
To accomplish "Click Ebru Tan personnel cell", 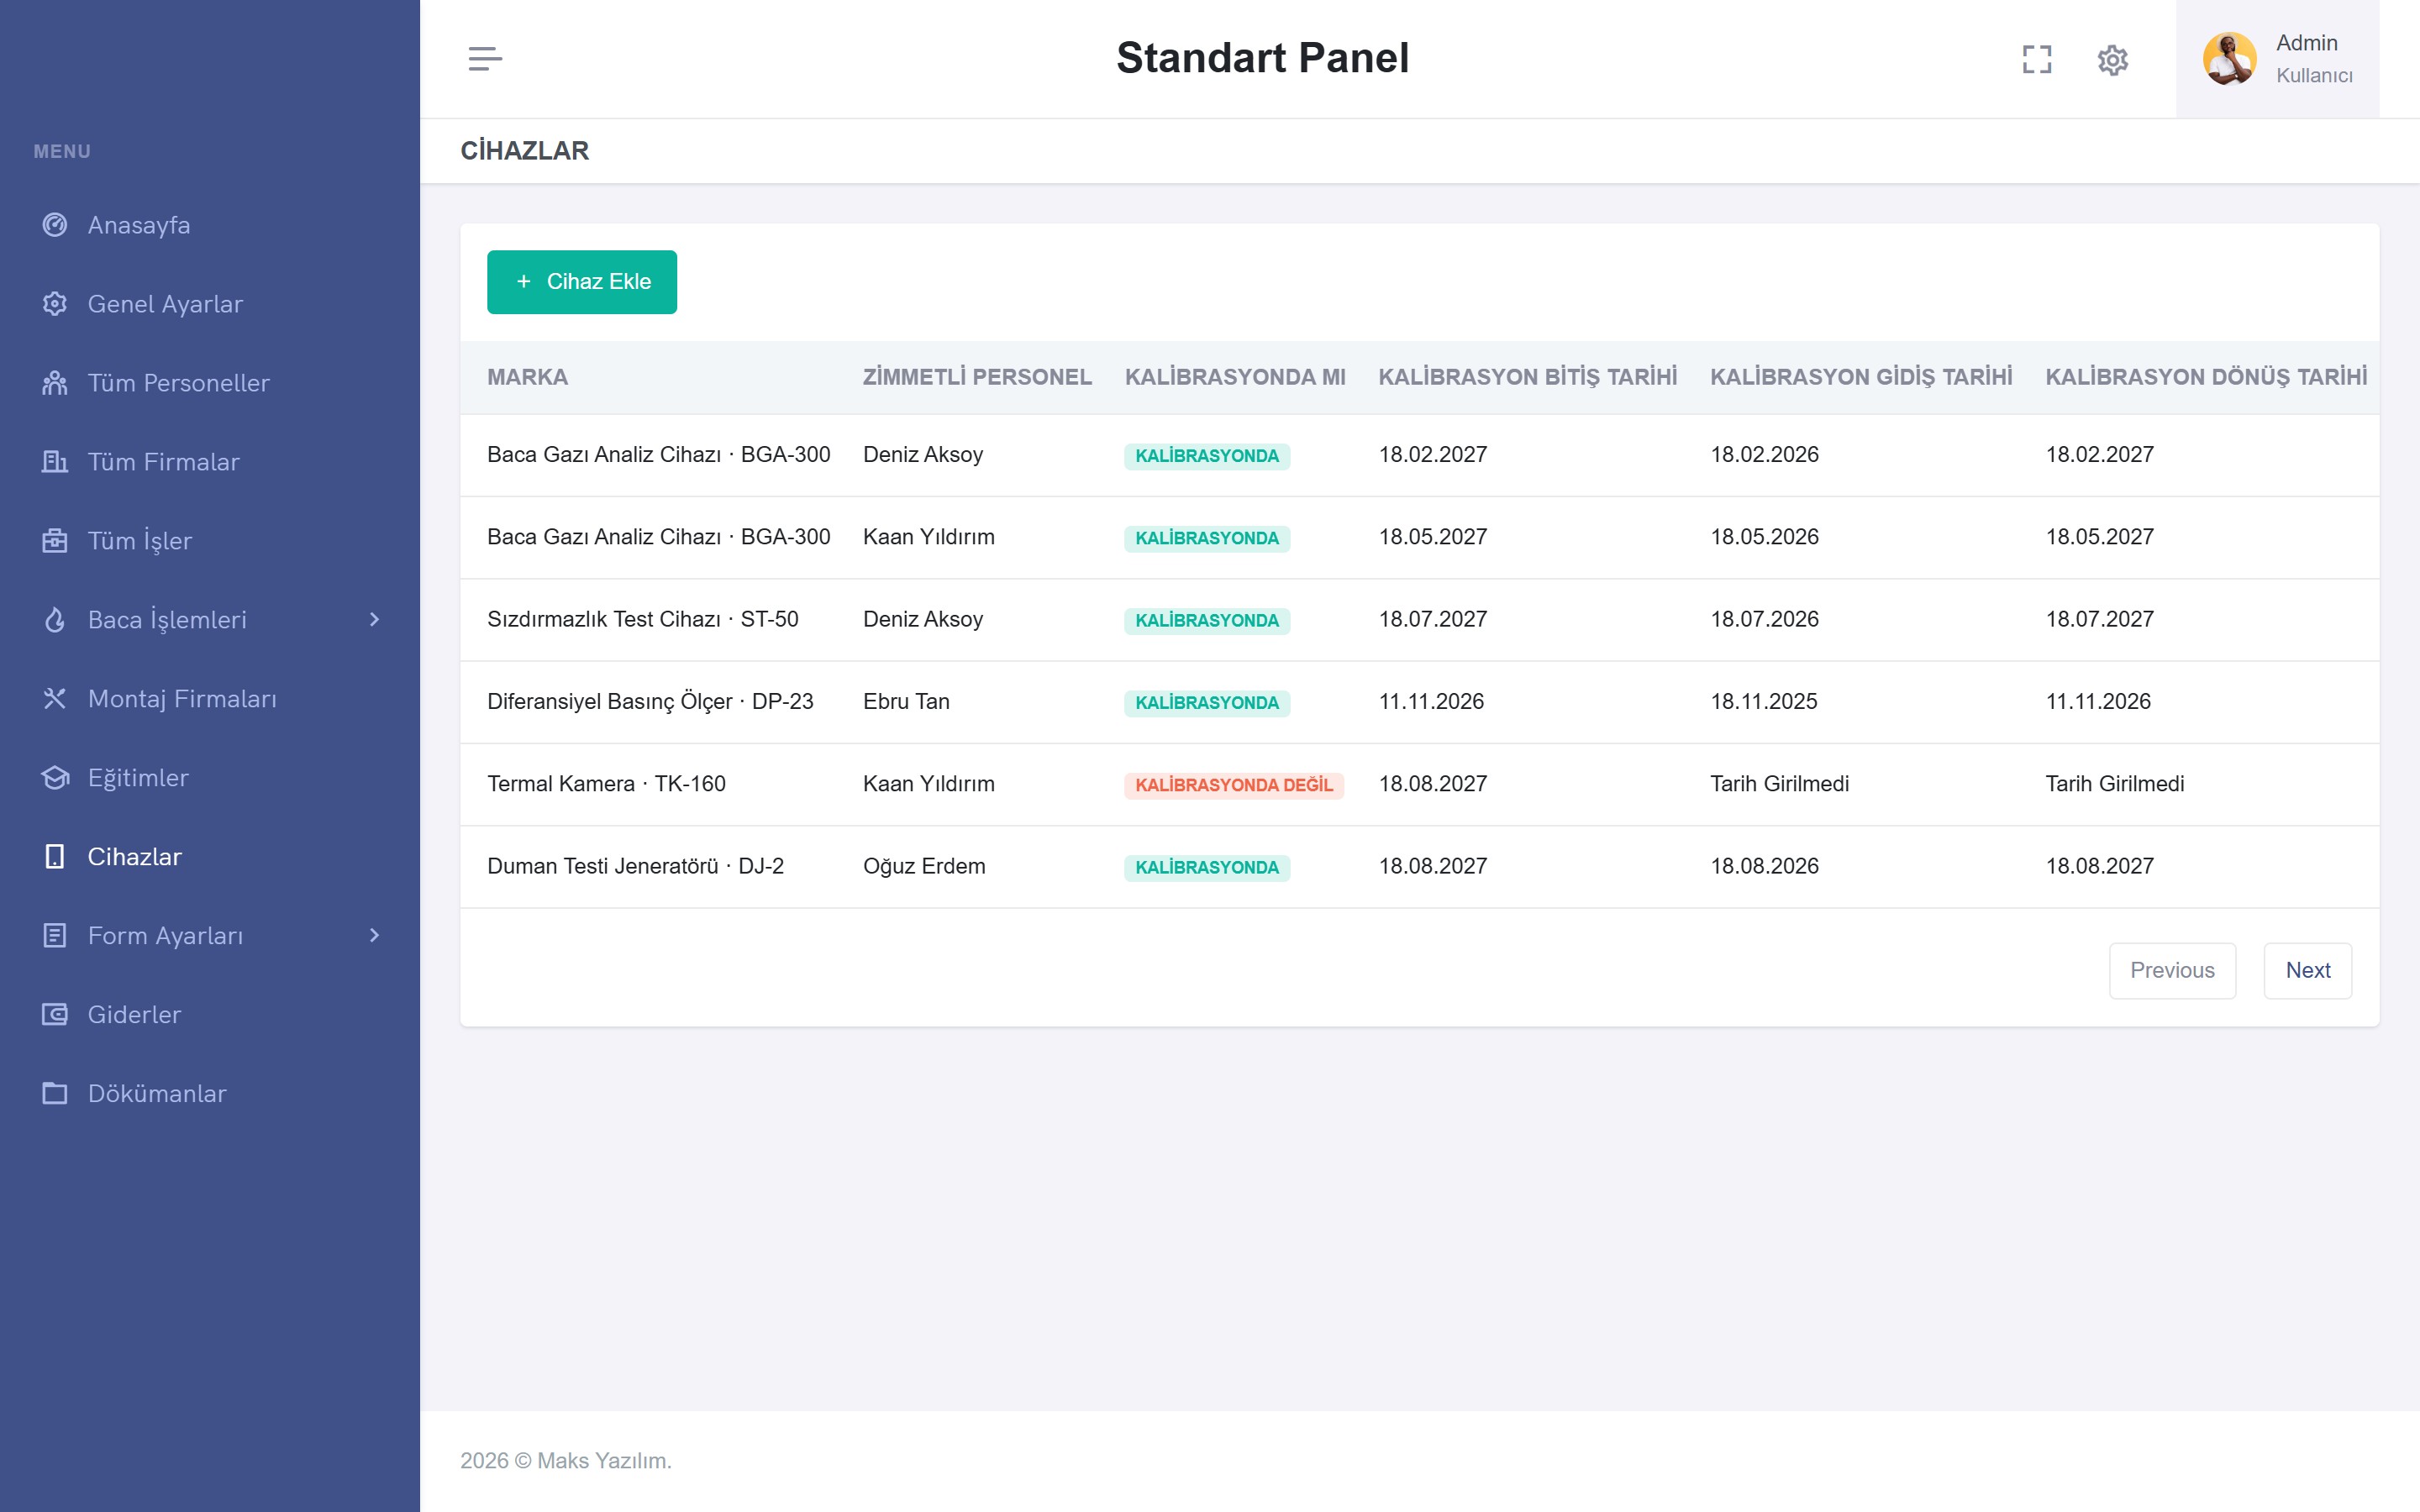I will click(906, 702).
